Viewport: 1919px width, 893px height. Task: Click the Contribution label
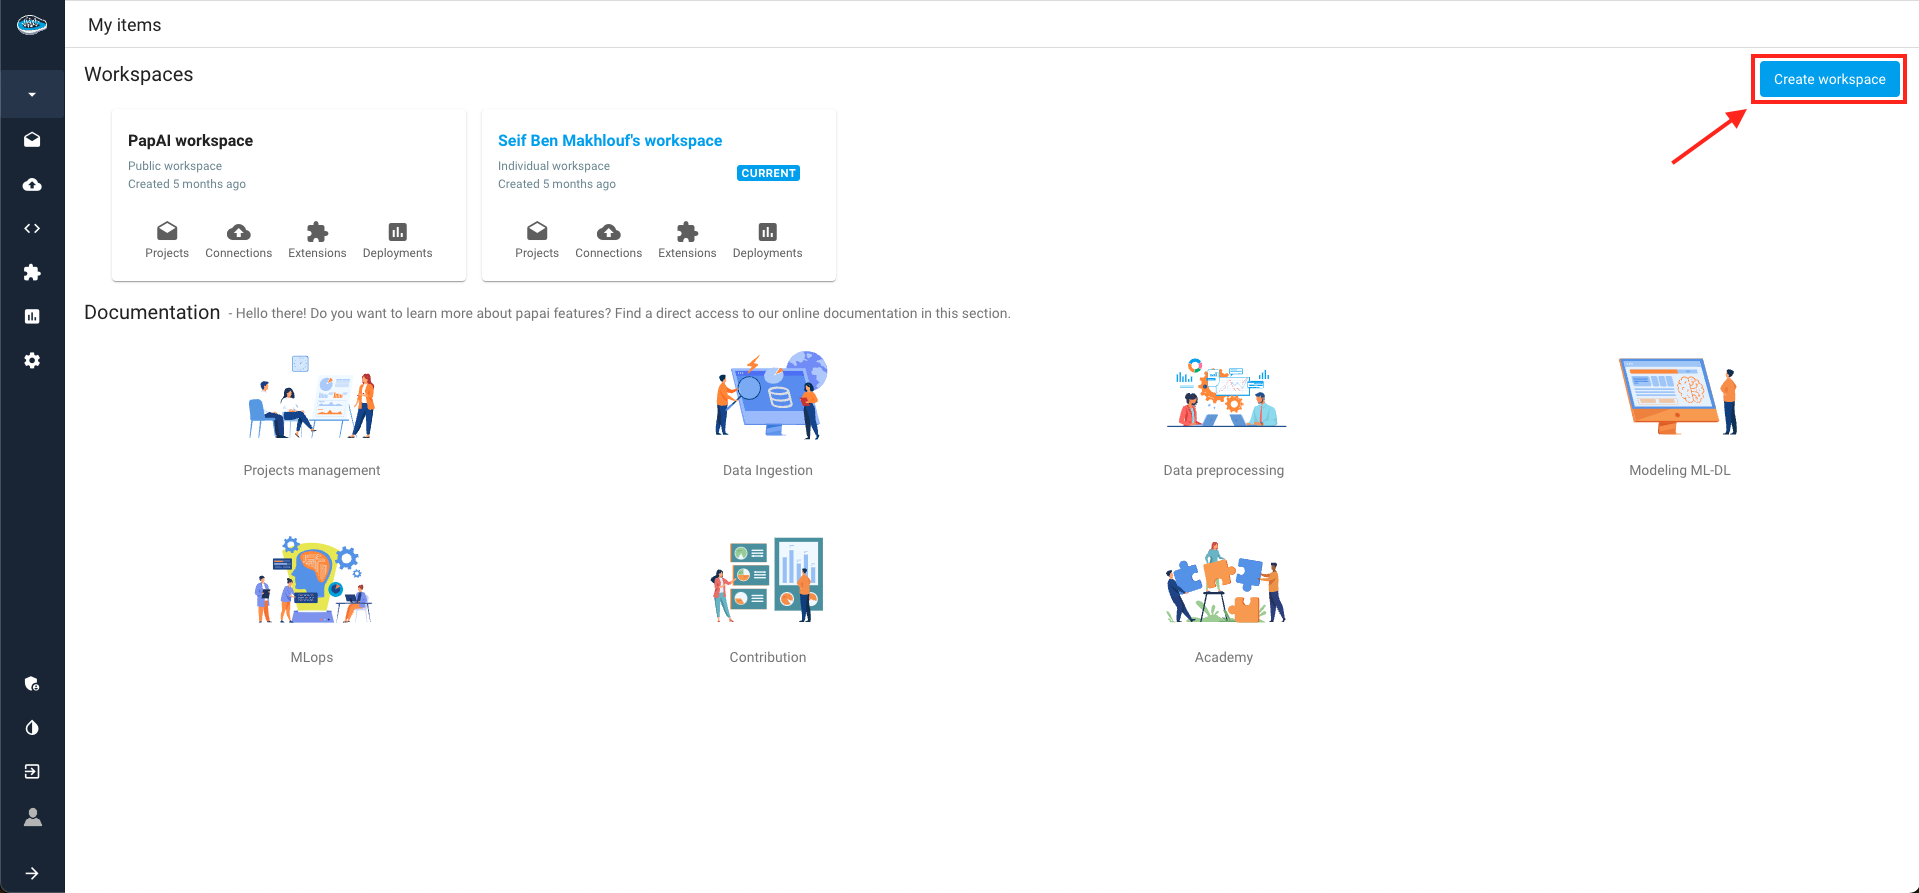click(768, 657)
